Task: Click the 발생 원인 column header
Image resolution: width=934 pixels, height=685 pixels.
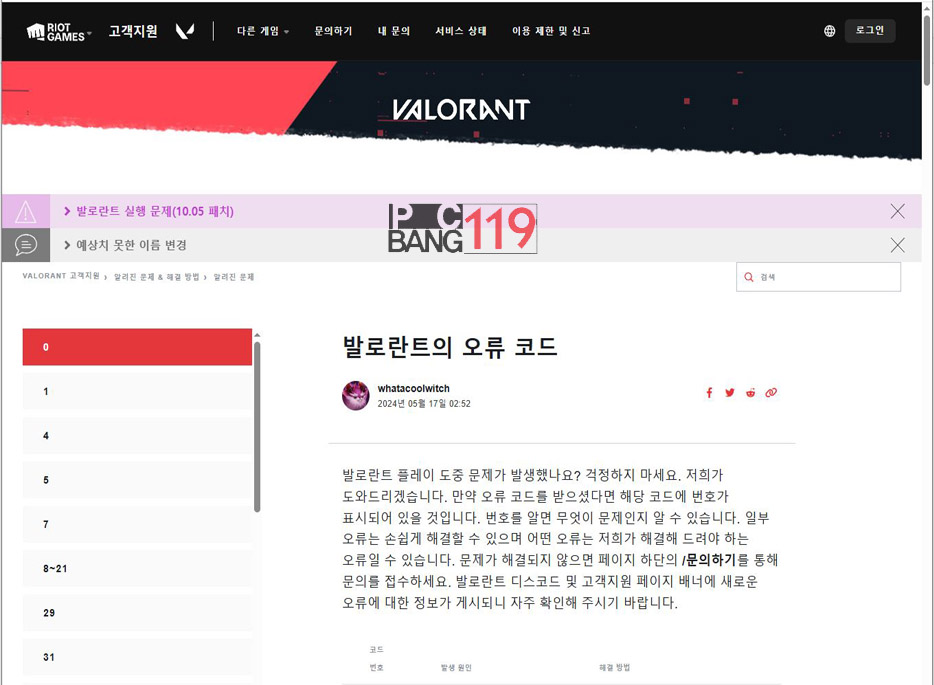Action: pos(456,668)
